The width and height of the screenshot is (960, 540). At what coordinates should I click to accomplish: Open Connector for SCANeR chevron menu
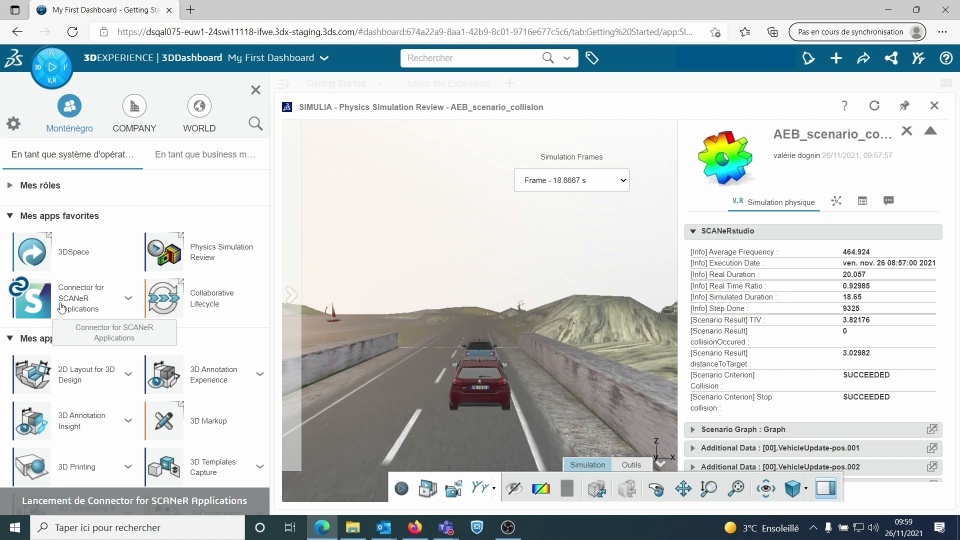click(128, 298)
